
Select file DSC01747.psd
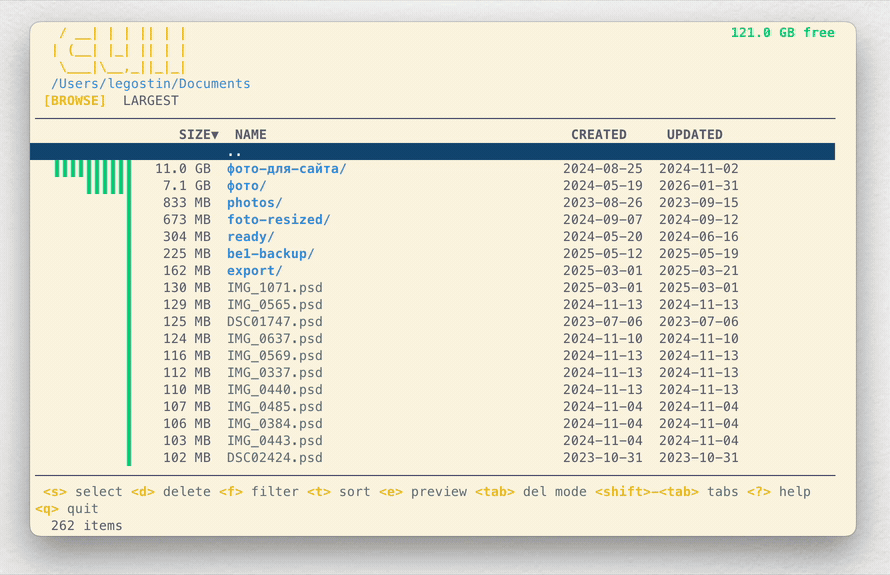(x=275, y=322)
